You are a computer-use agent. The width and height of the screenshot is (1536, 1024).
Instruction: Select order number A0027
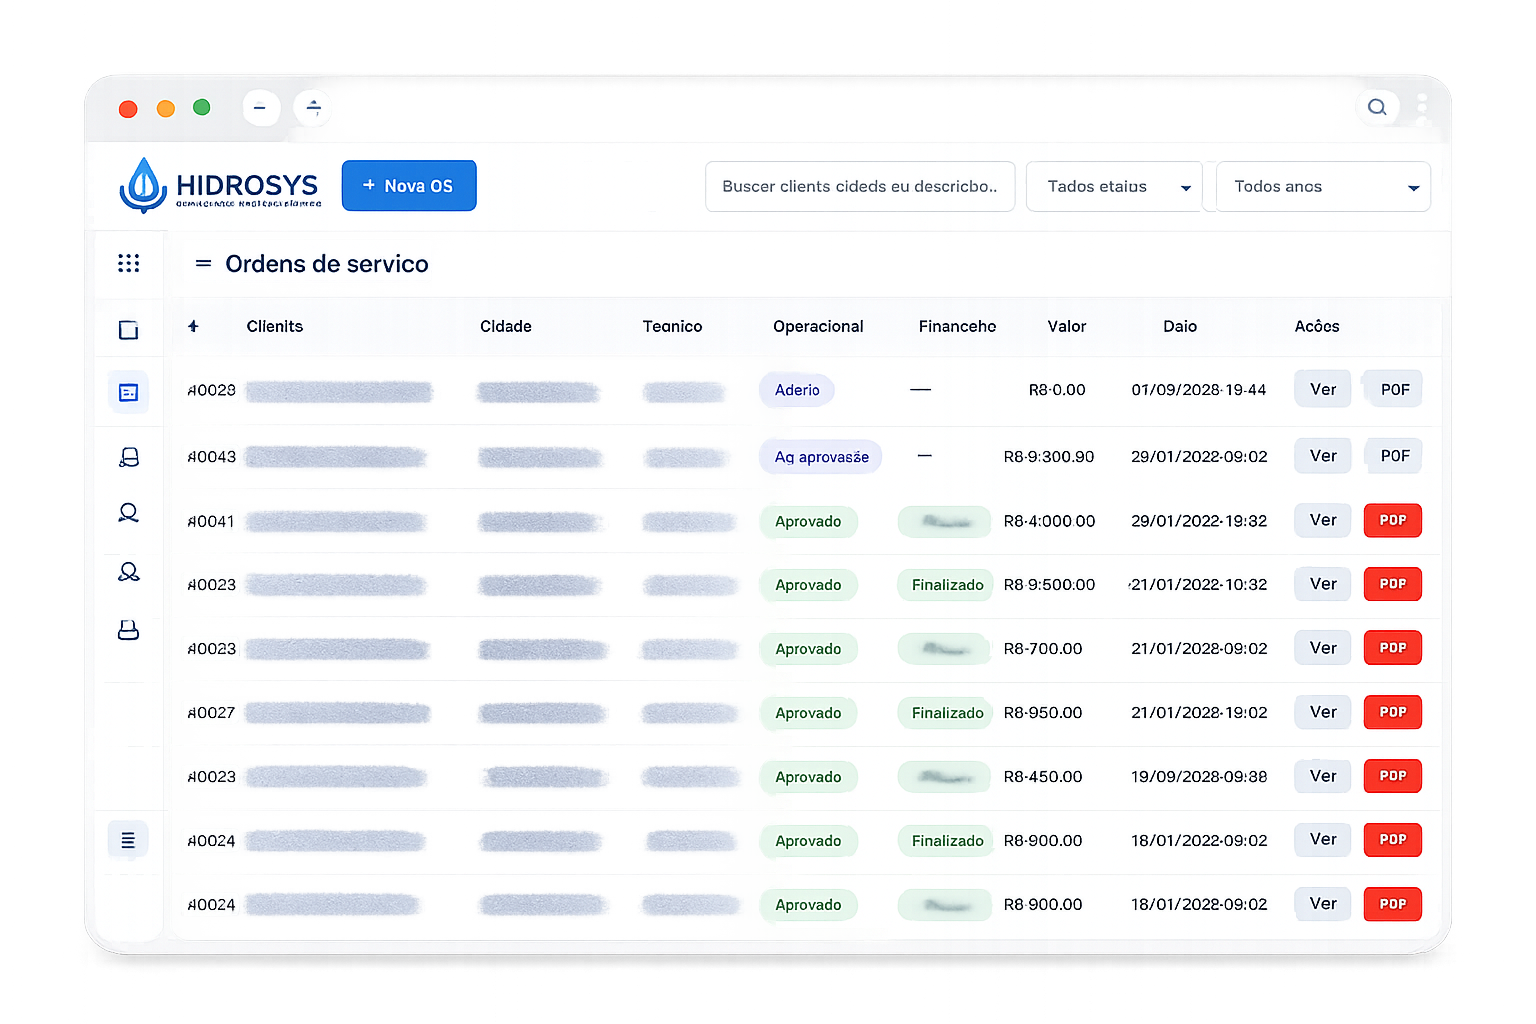(x=211, y=713)
